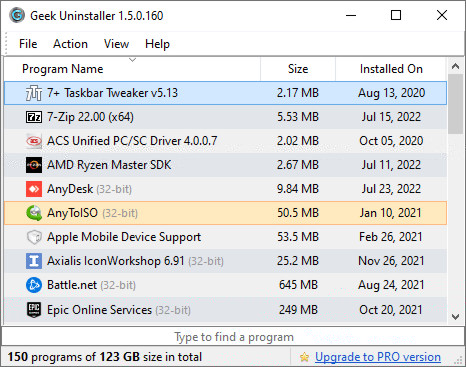Click the 7+ Taskbar Tweaker program icon
The image size is (466, 367).
coord(34,93)
